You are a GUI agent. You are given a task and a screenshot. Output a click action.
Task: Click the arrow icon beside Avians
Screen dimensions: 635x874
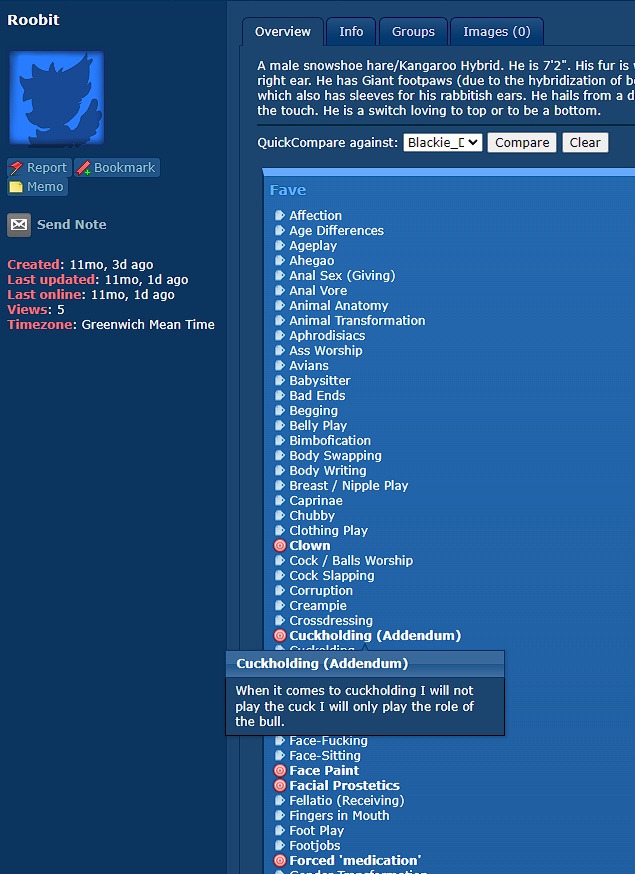click(280, 366)
